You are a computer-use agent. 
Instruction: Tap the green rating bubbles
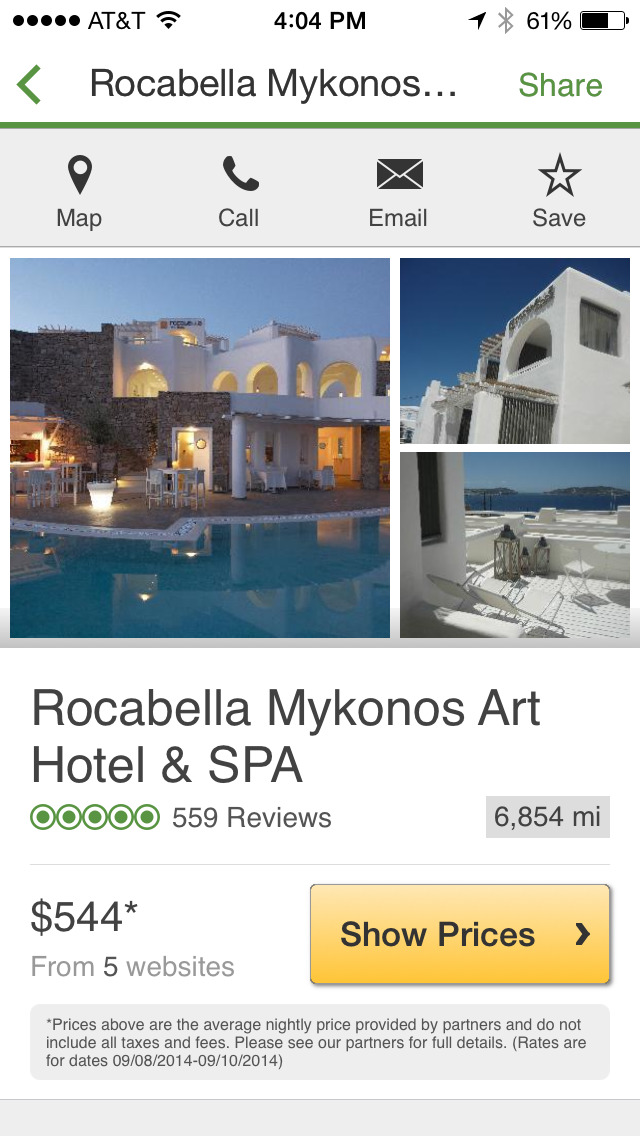point(95,818)
